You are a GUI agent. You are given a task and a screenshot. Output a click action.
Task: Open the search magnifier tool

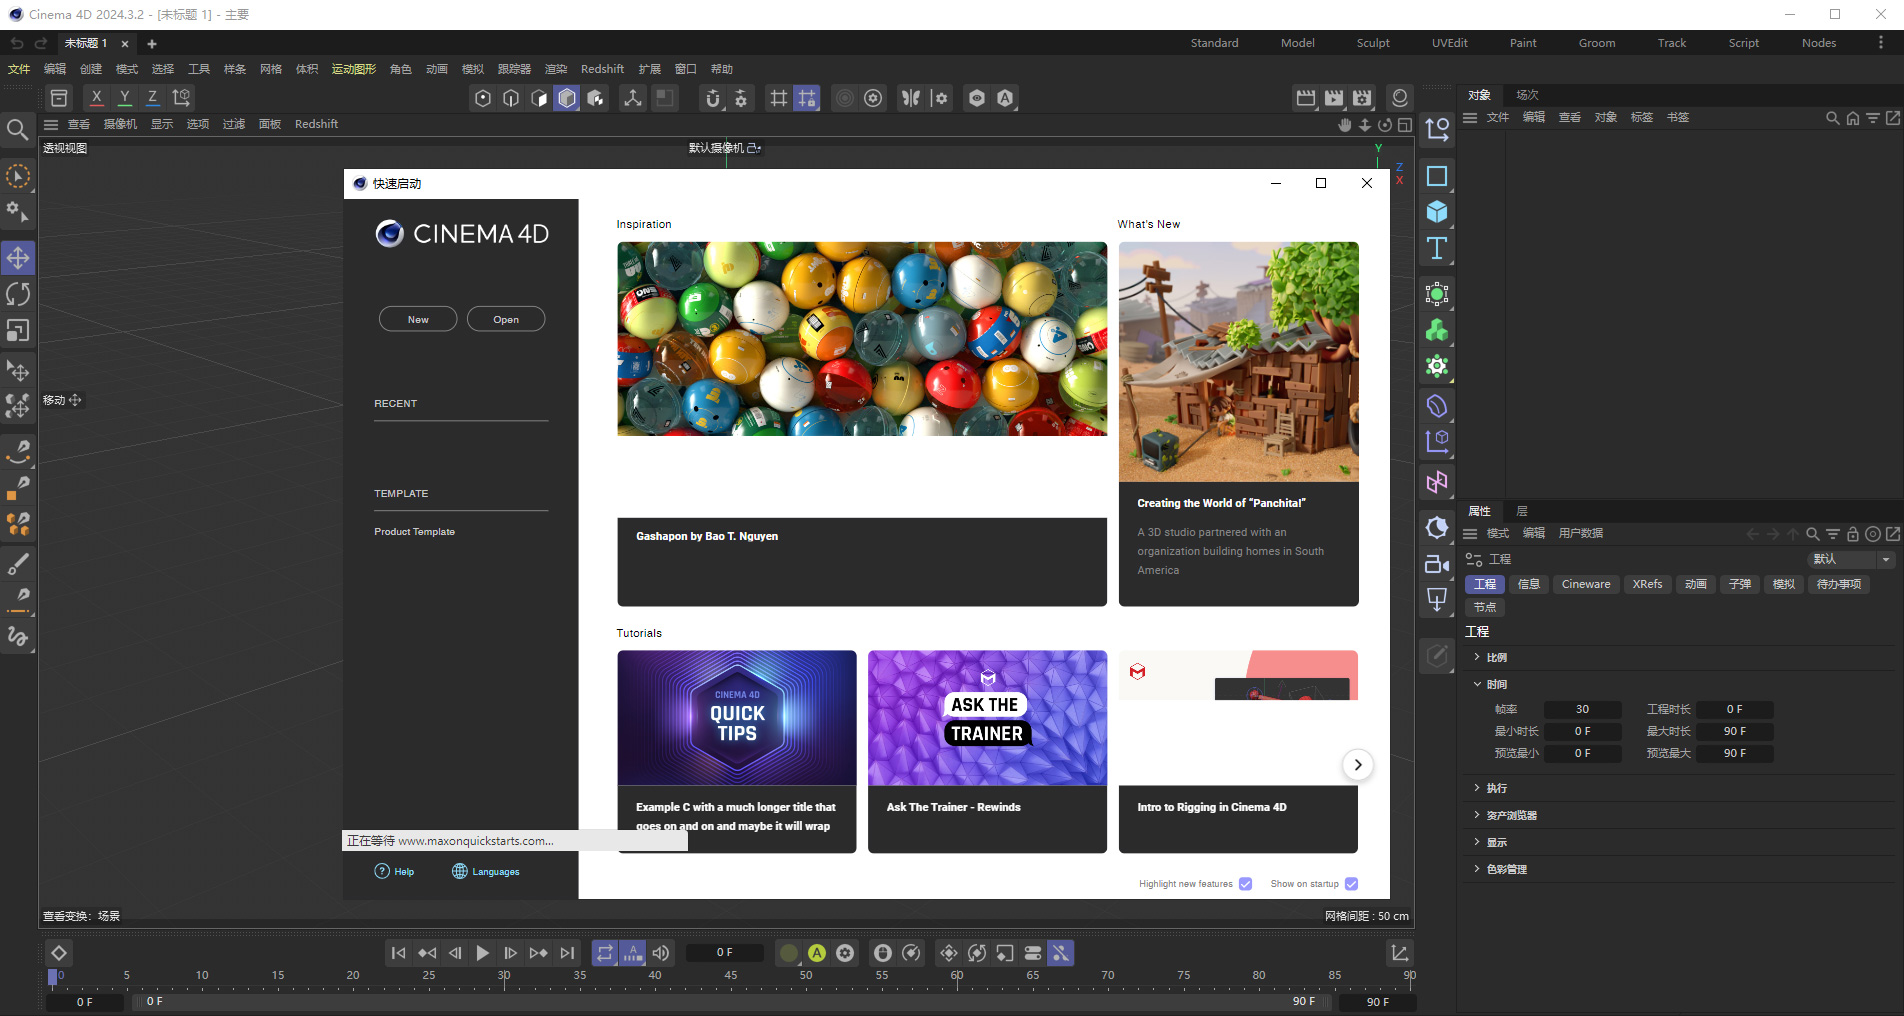click(17, 129)
